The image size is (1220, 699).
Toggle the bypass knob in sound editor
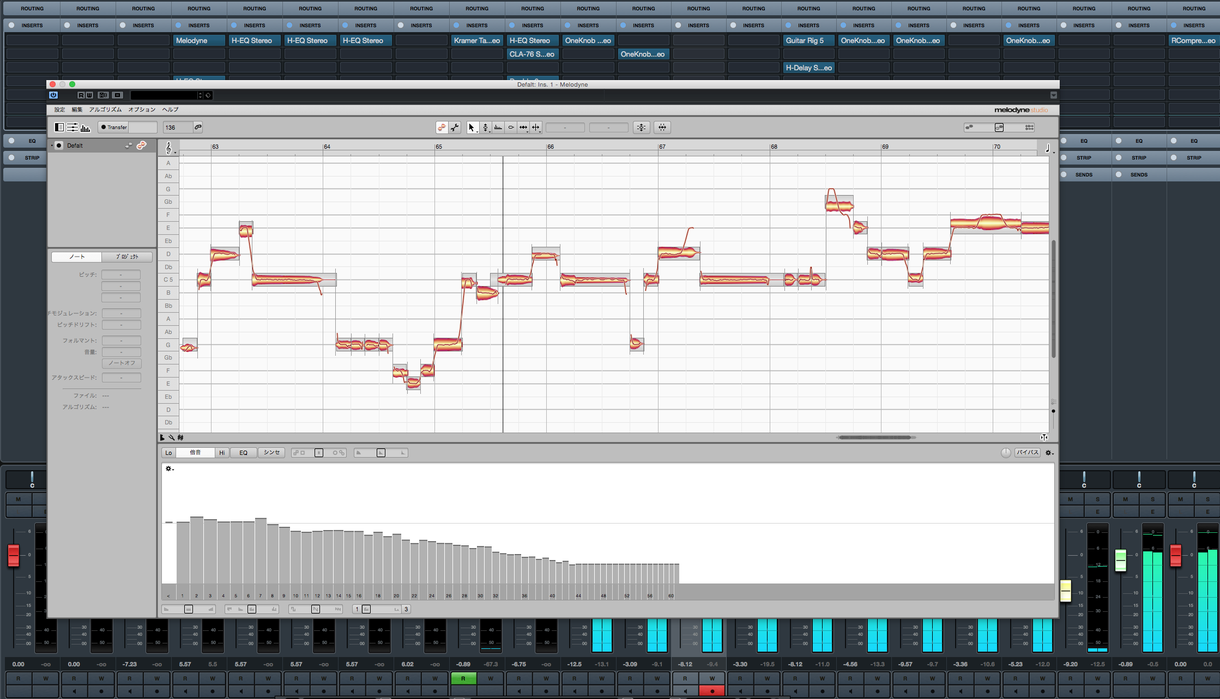(x=1006, y=453)
